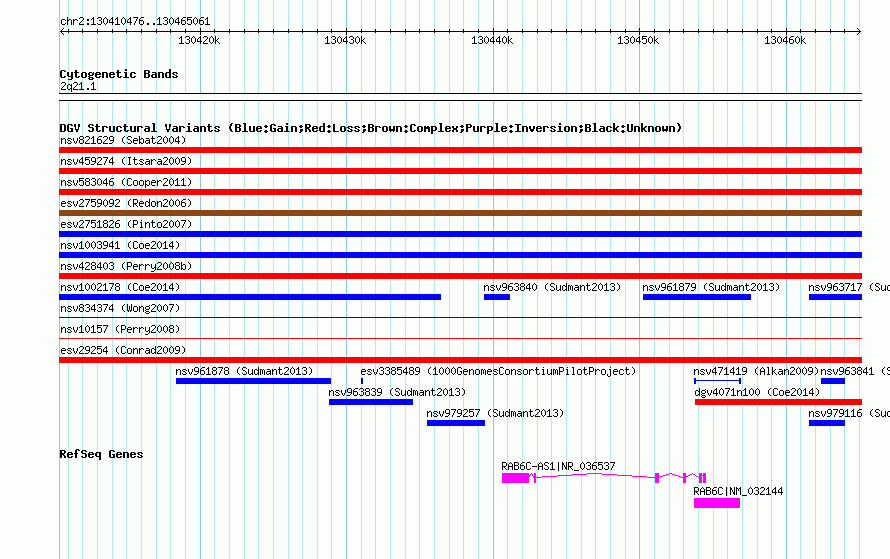This screenshot has height=559, width=890.
Task: Click the 2q21.1 cytogenetic band label
Action: click(78, 86)
